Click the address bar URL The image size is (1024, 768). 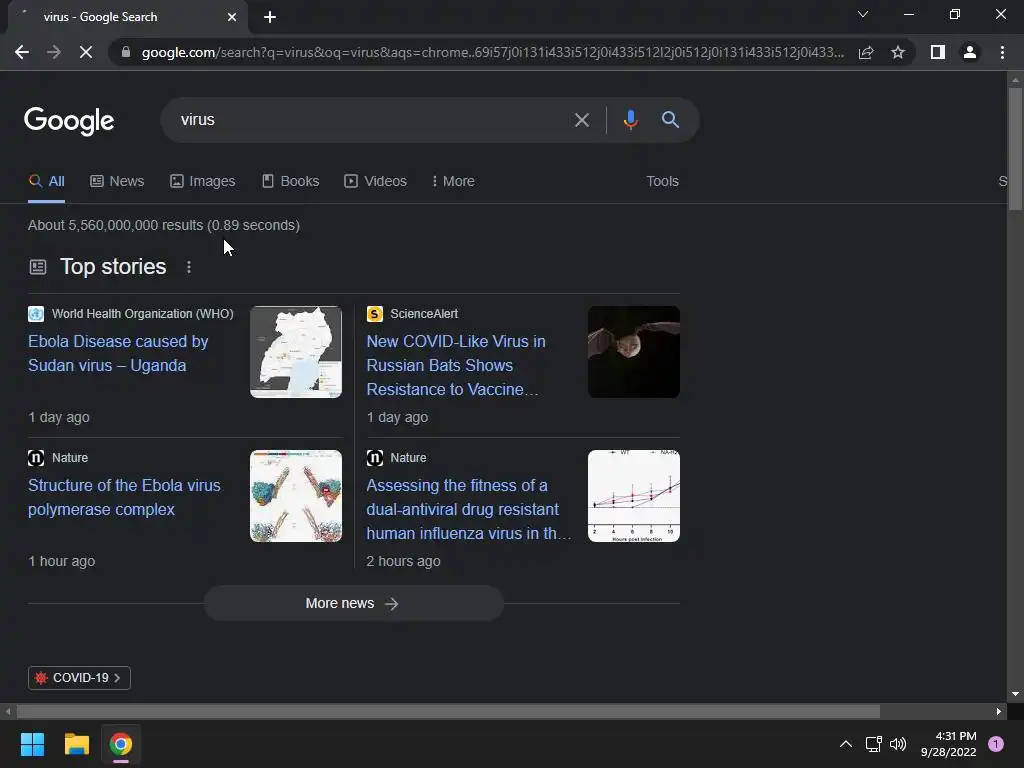(492, 52)
